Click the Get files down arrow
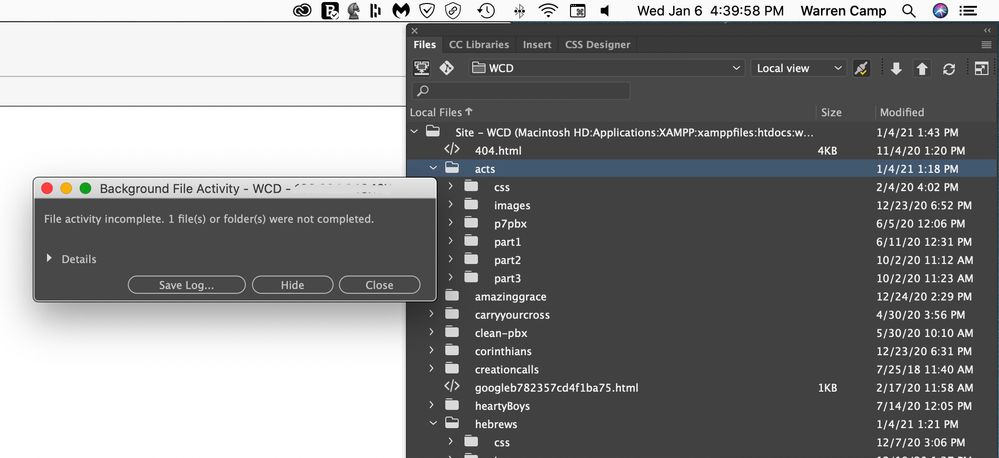 pyautogui.click(x=896, y=69)
